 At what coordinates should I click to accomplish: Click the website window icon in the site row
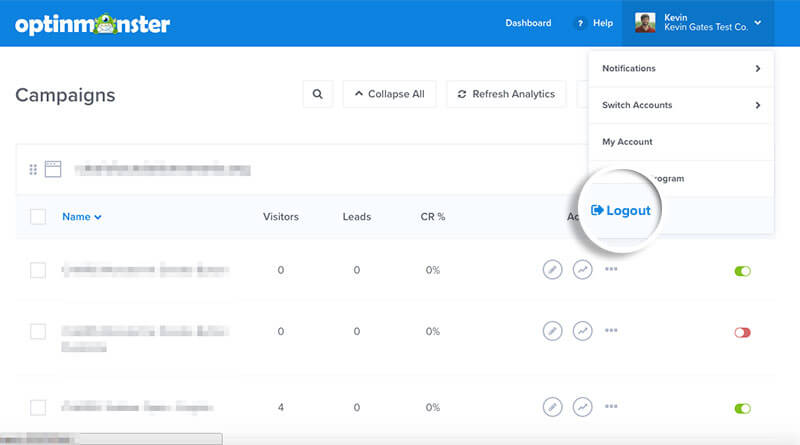pyautogui.click(x=53, y=169)
